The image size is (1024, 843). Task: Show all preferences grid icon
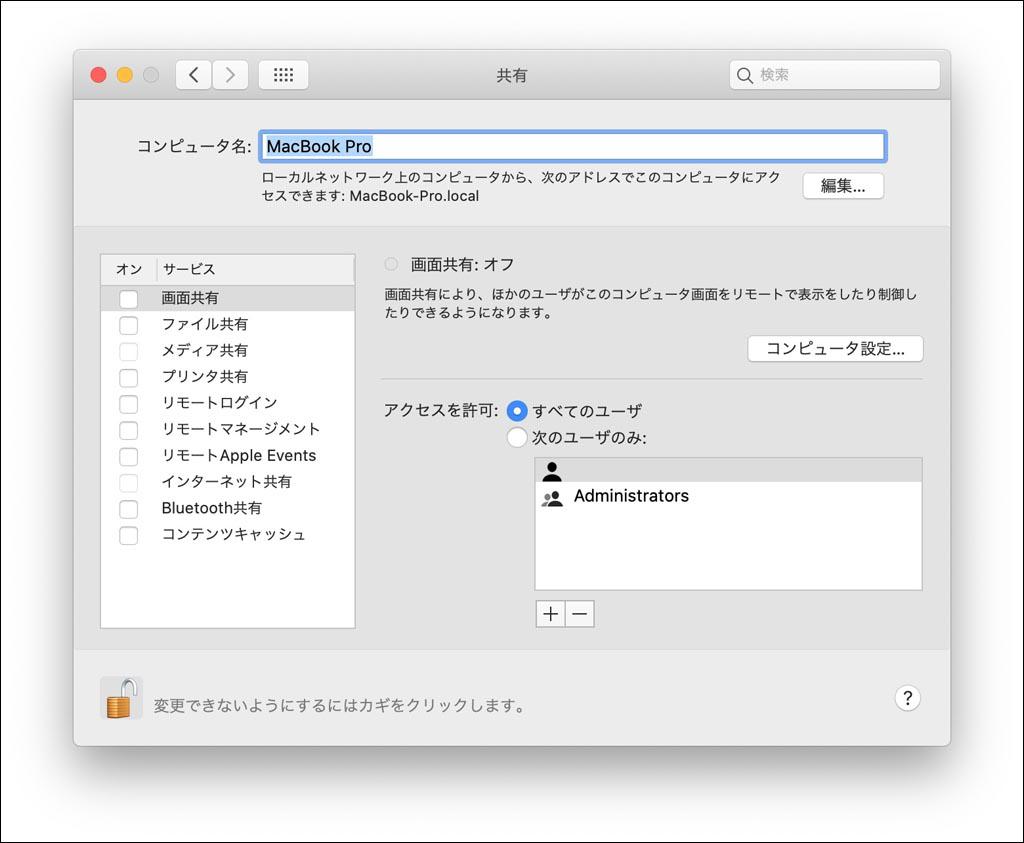(283, 75)
